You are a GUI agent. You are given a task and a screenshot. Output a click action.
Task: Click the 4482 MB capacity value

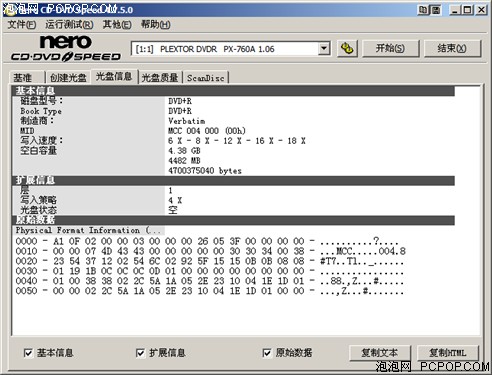184,161
